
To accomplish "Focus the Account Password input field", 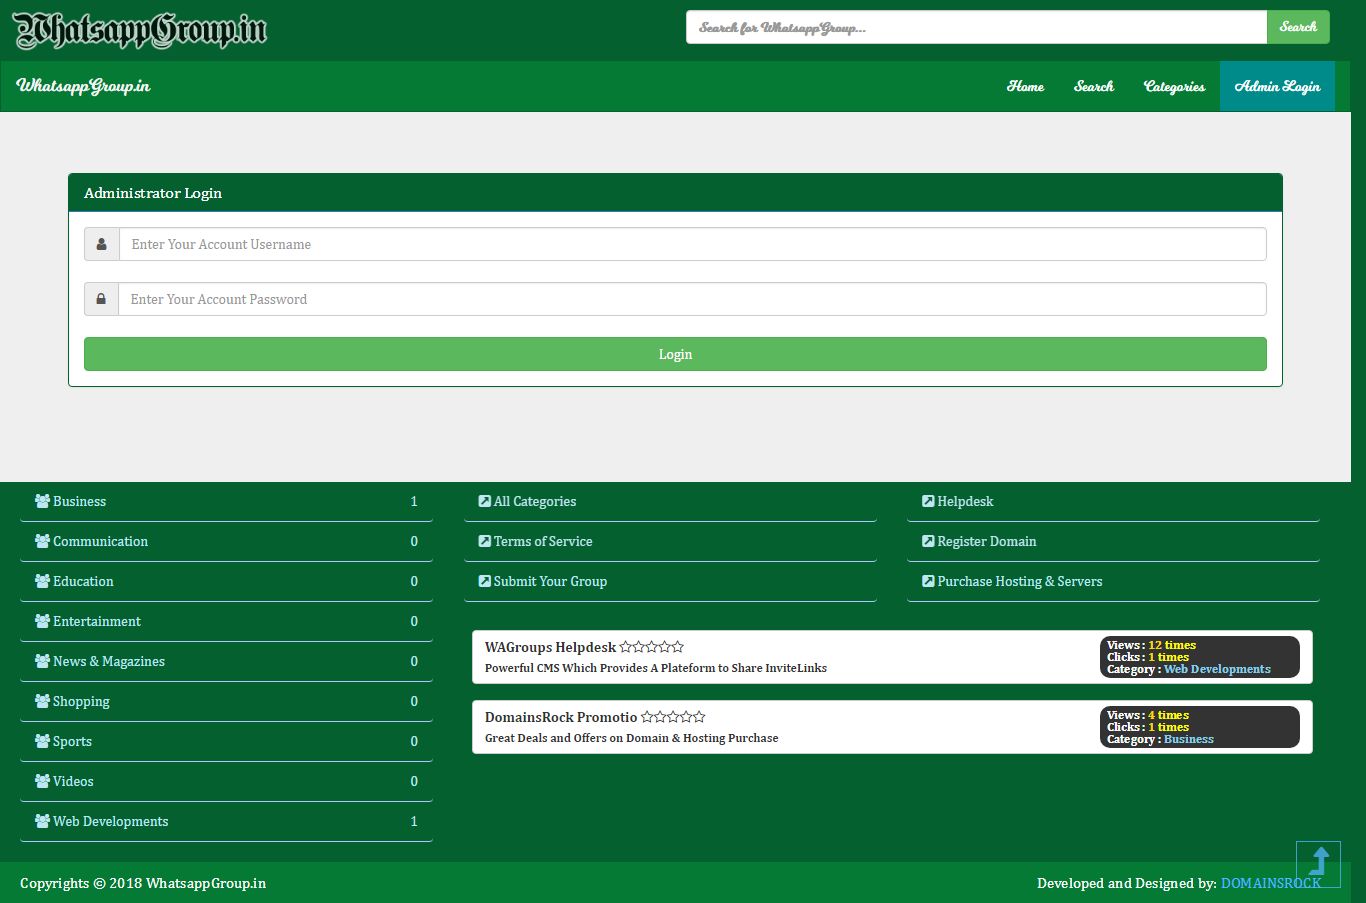I will click(692, 299).
